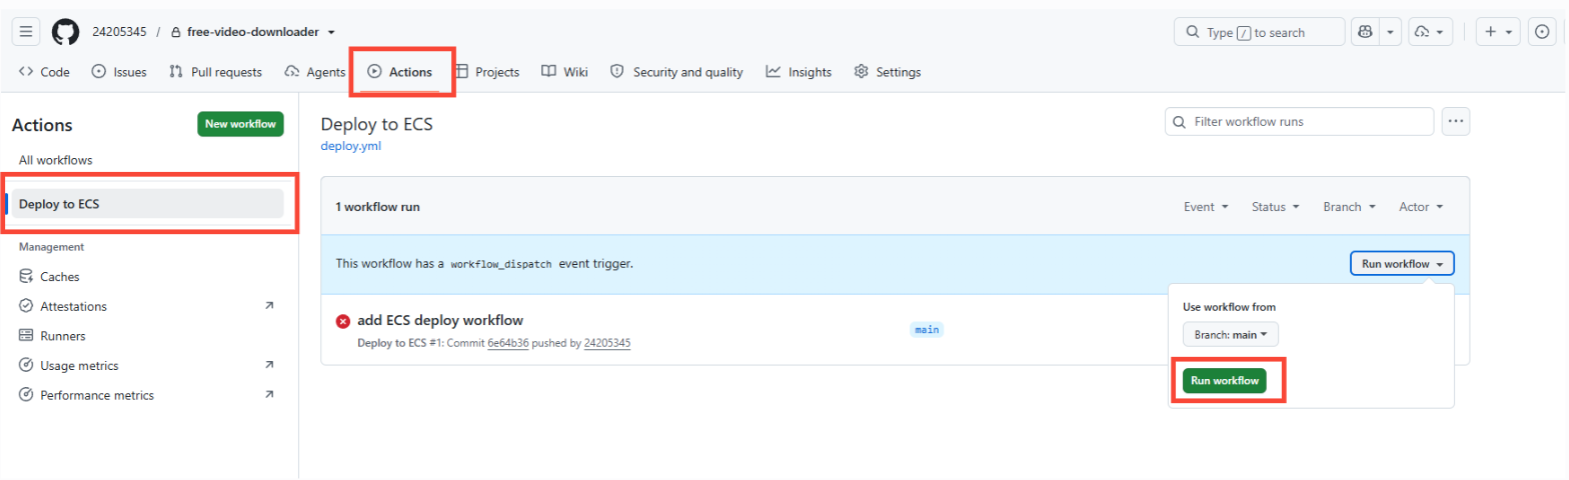Open the three-dot workflow options menu
The image size is (1569, 480).
1456,122
